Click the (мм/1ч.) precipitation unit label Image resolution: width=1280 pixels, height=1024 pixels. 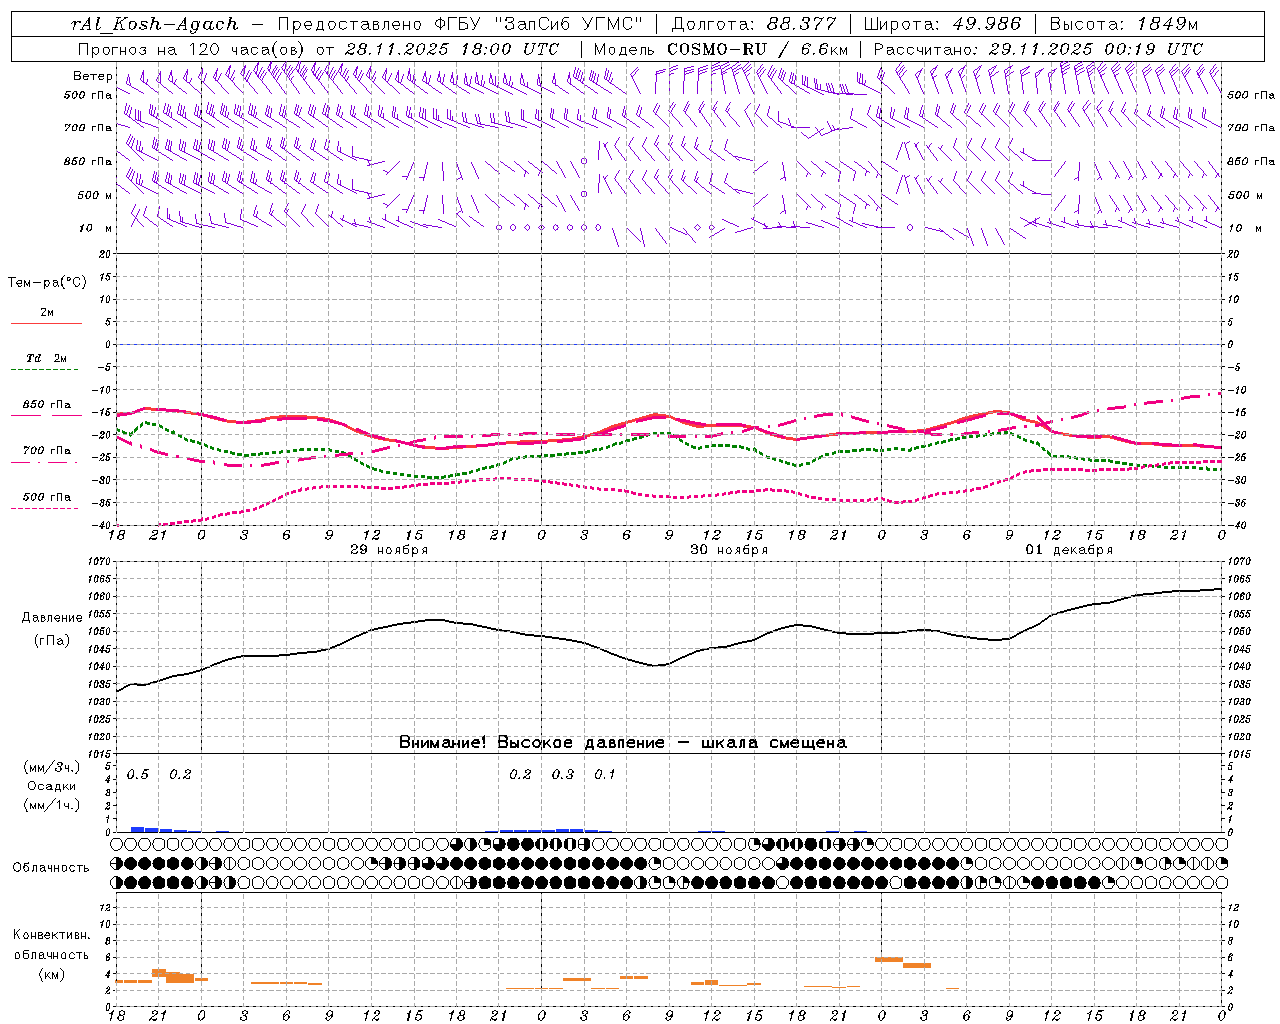51,805
